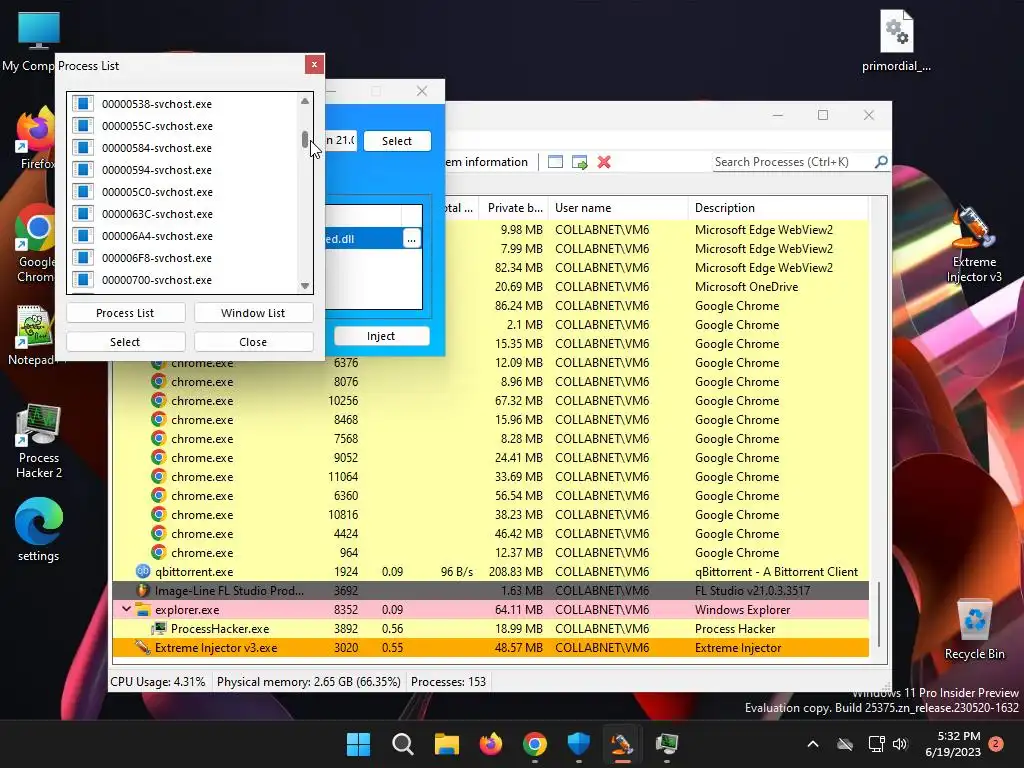Select ProcessHacker.exe process row
Screen dimensions: 1024x768
point(490,628)
